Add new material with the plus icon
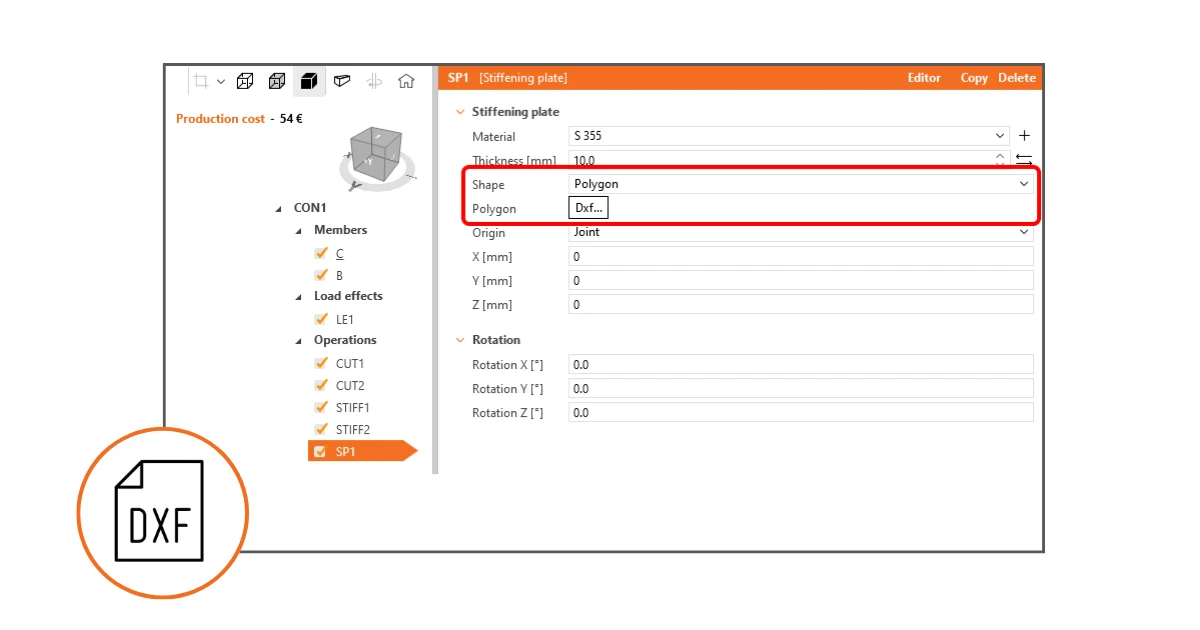This screenshot has width=1200, height=630. click(1024, 136)
